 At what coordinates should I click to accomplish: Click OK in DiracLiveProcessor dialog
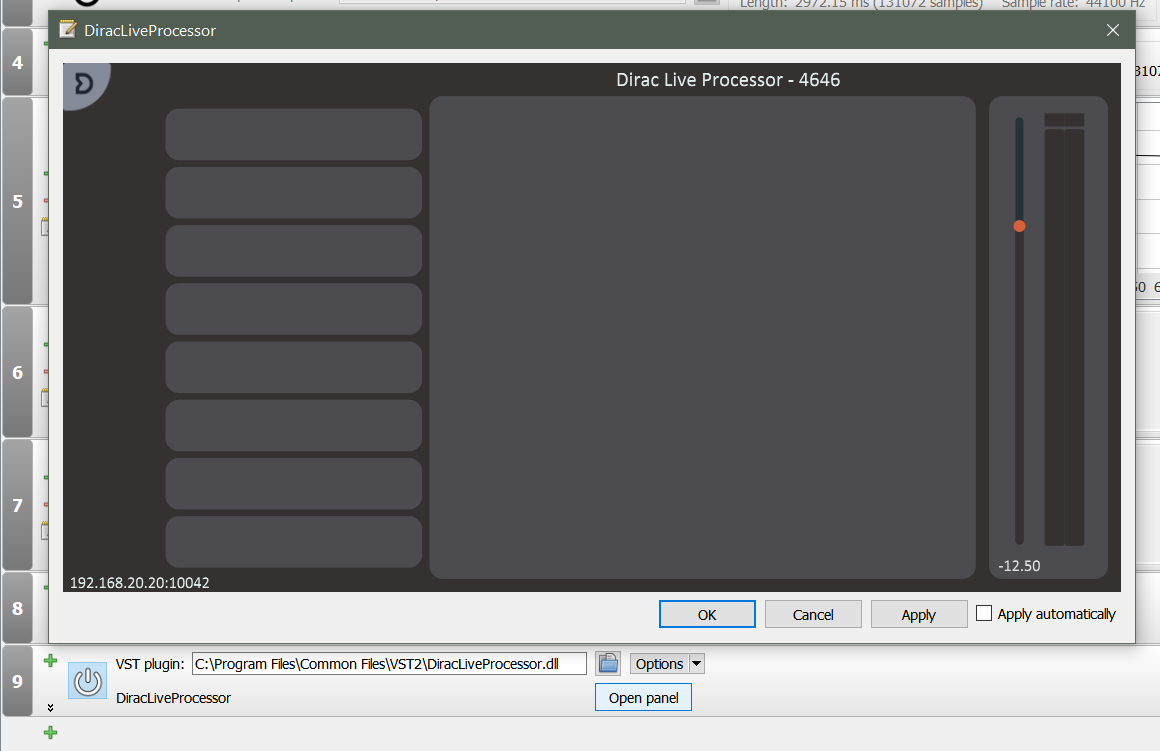point(707,614)
